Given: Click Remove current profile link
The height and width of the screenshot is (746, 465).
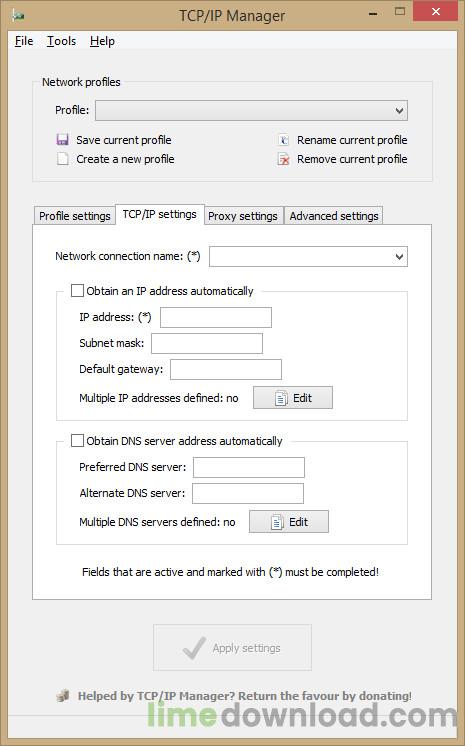Looking at the screenshot, I should click(352, 159).
